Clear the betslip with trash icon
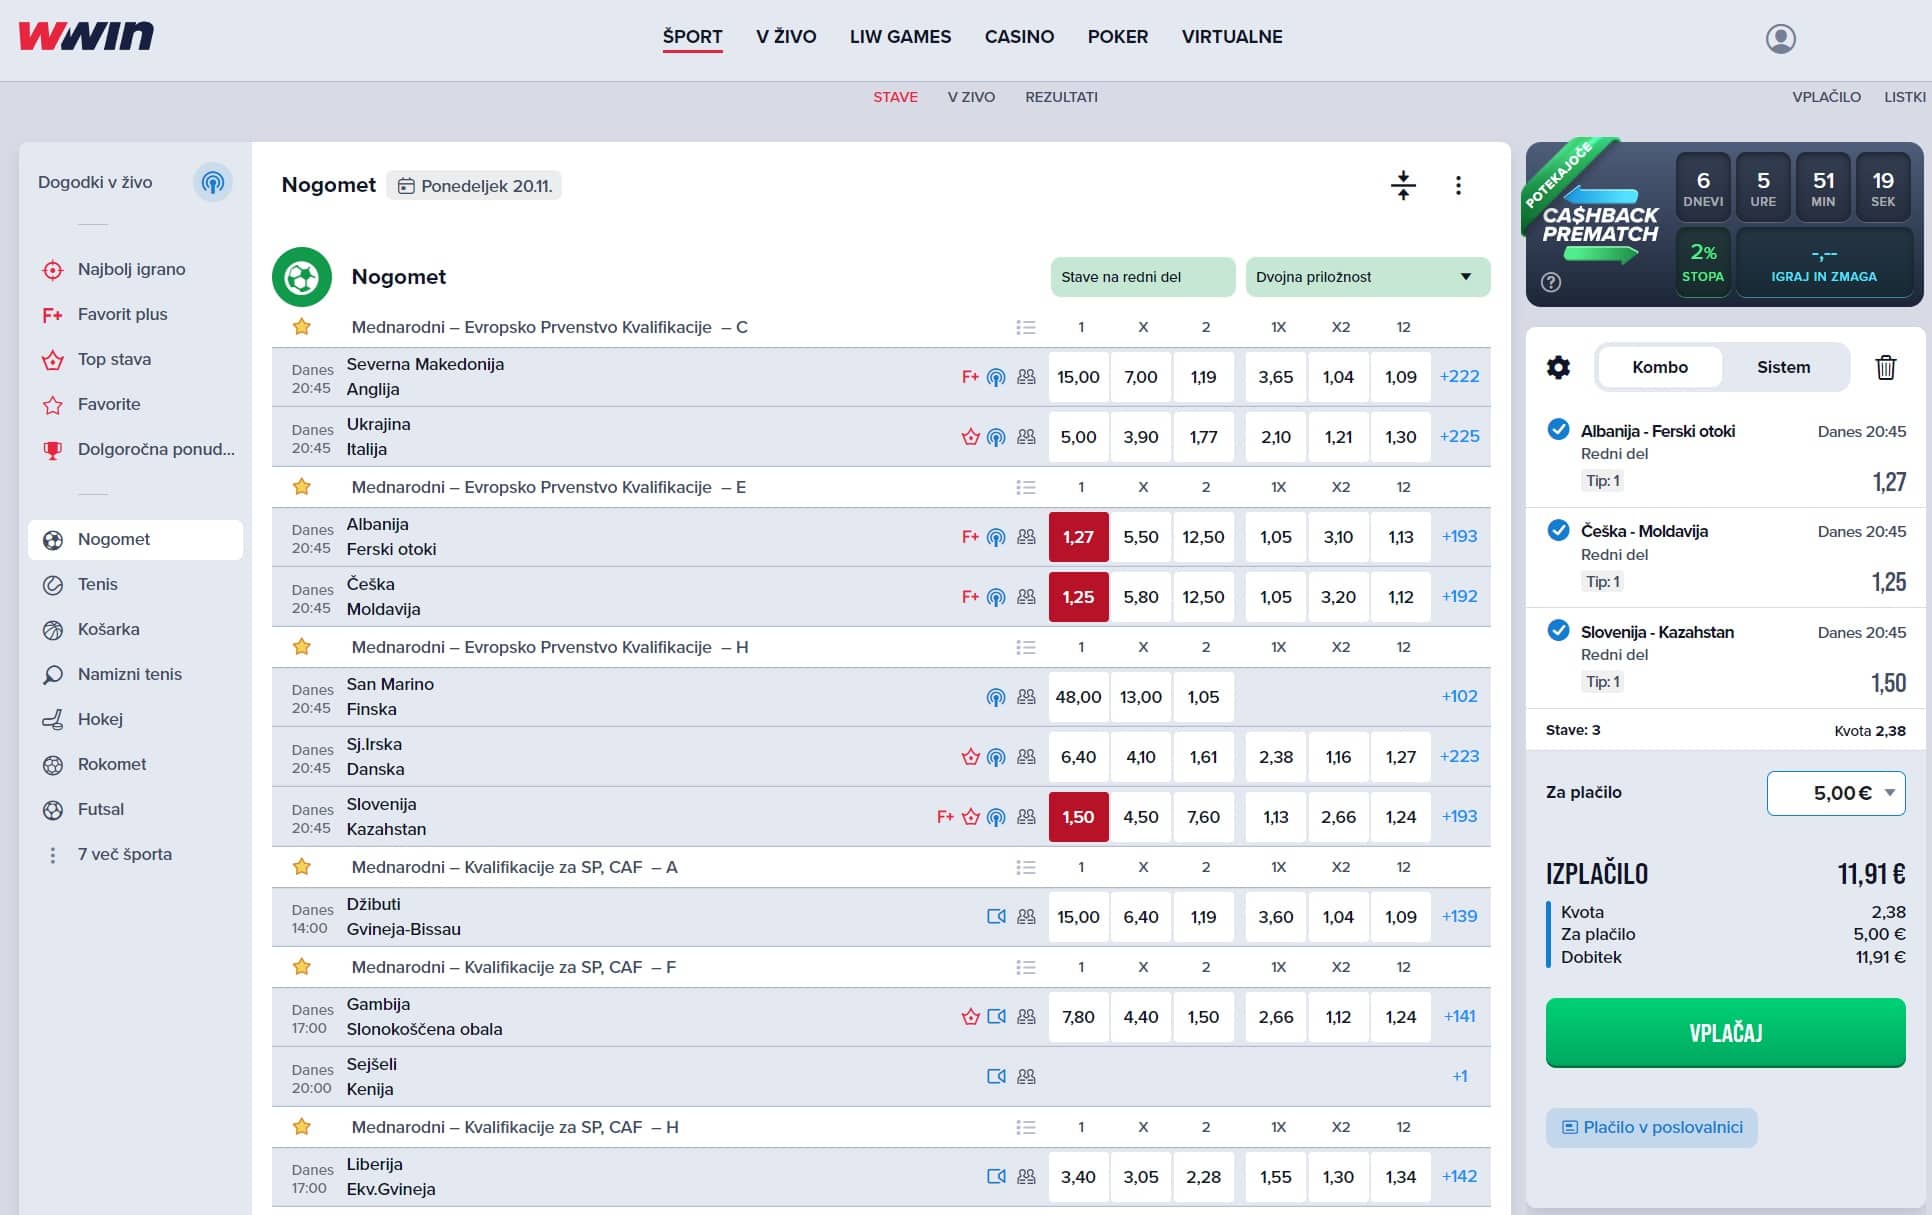This screenshot has height=1215, width=1932. (x=1885, y=367)
